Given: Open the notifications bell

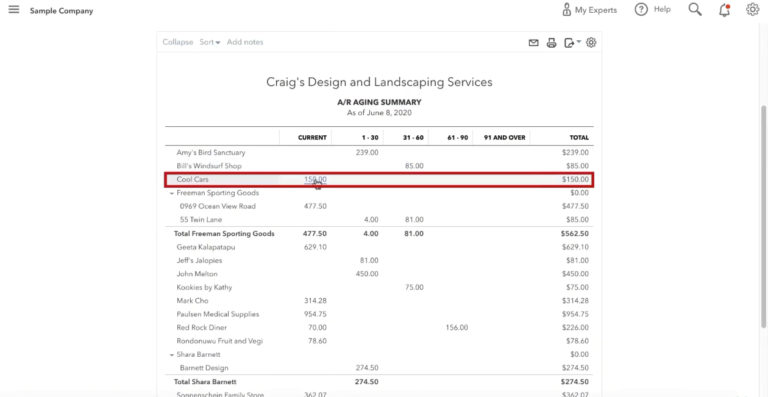Looking at the screenshot, I should coord(724,10).
